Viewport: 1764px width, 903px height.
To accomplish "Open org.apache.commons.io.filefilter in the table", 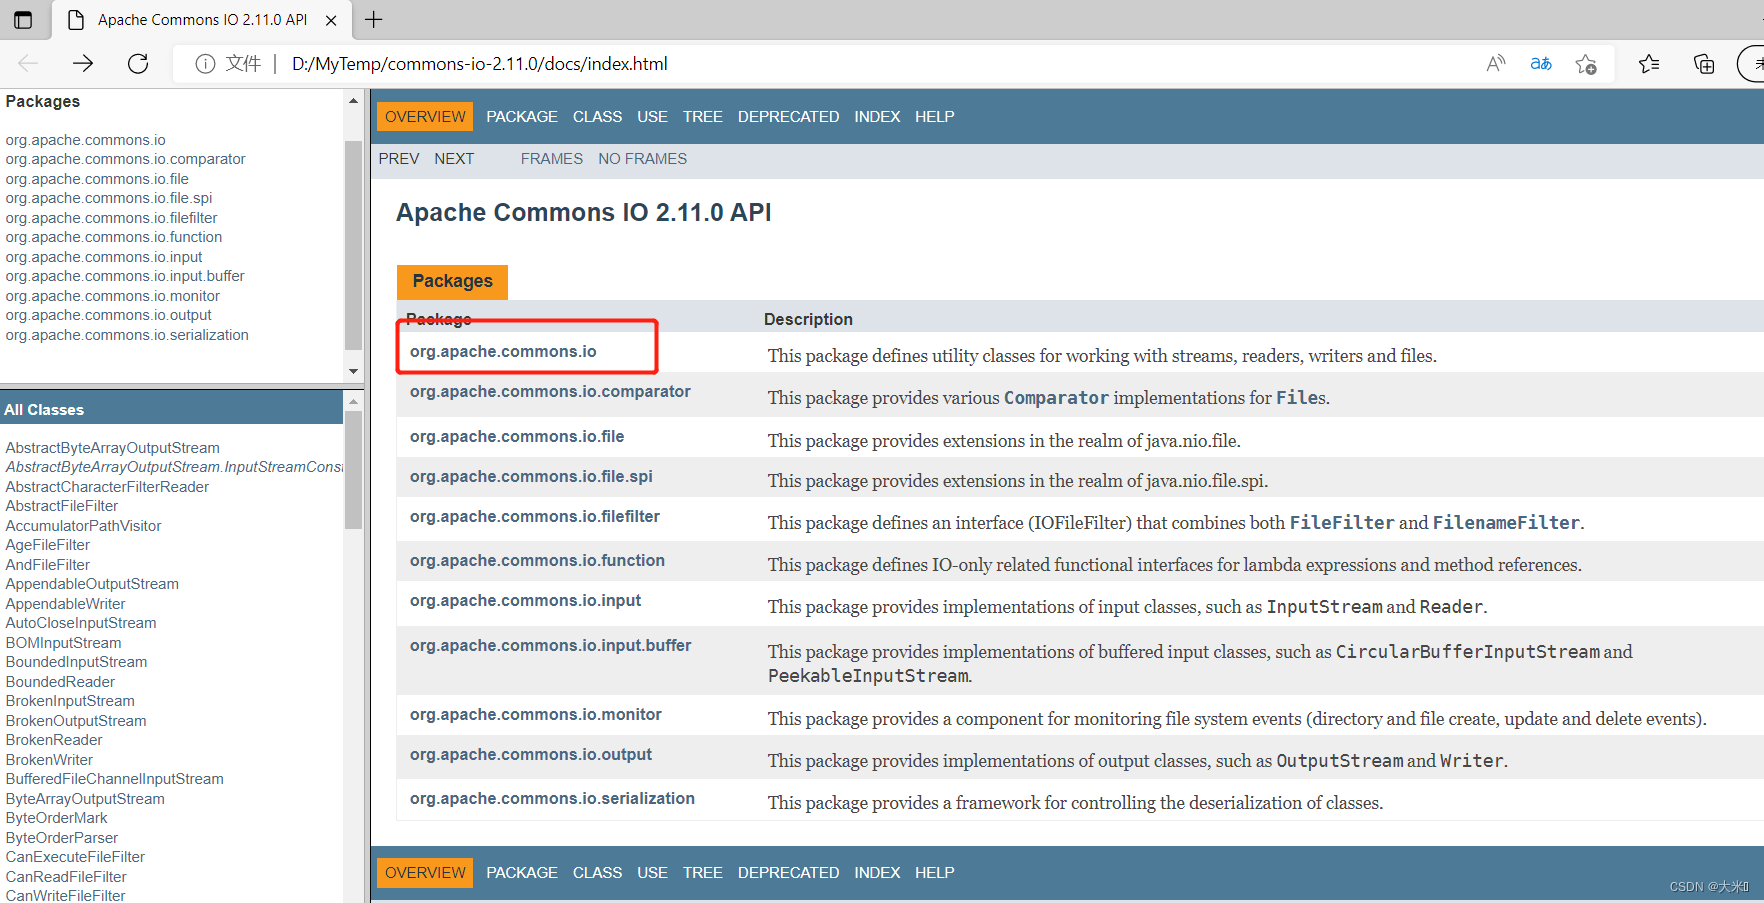I will point(535,517).
